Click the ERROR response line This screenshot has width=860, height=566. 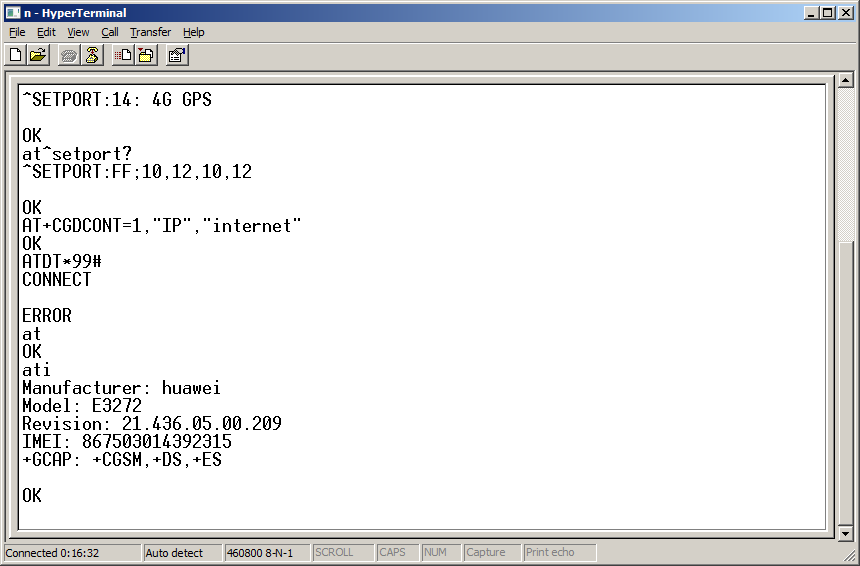tap(47, 316)
